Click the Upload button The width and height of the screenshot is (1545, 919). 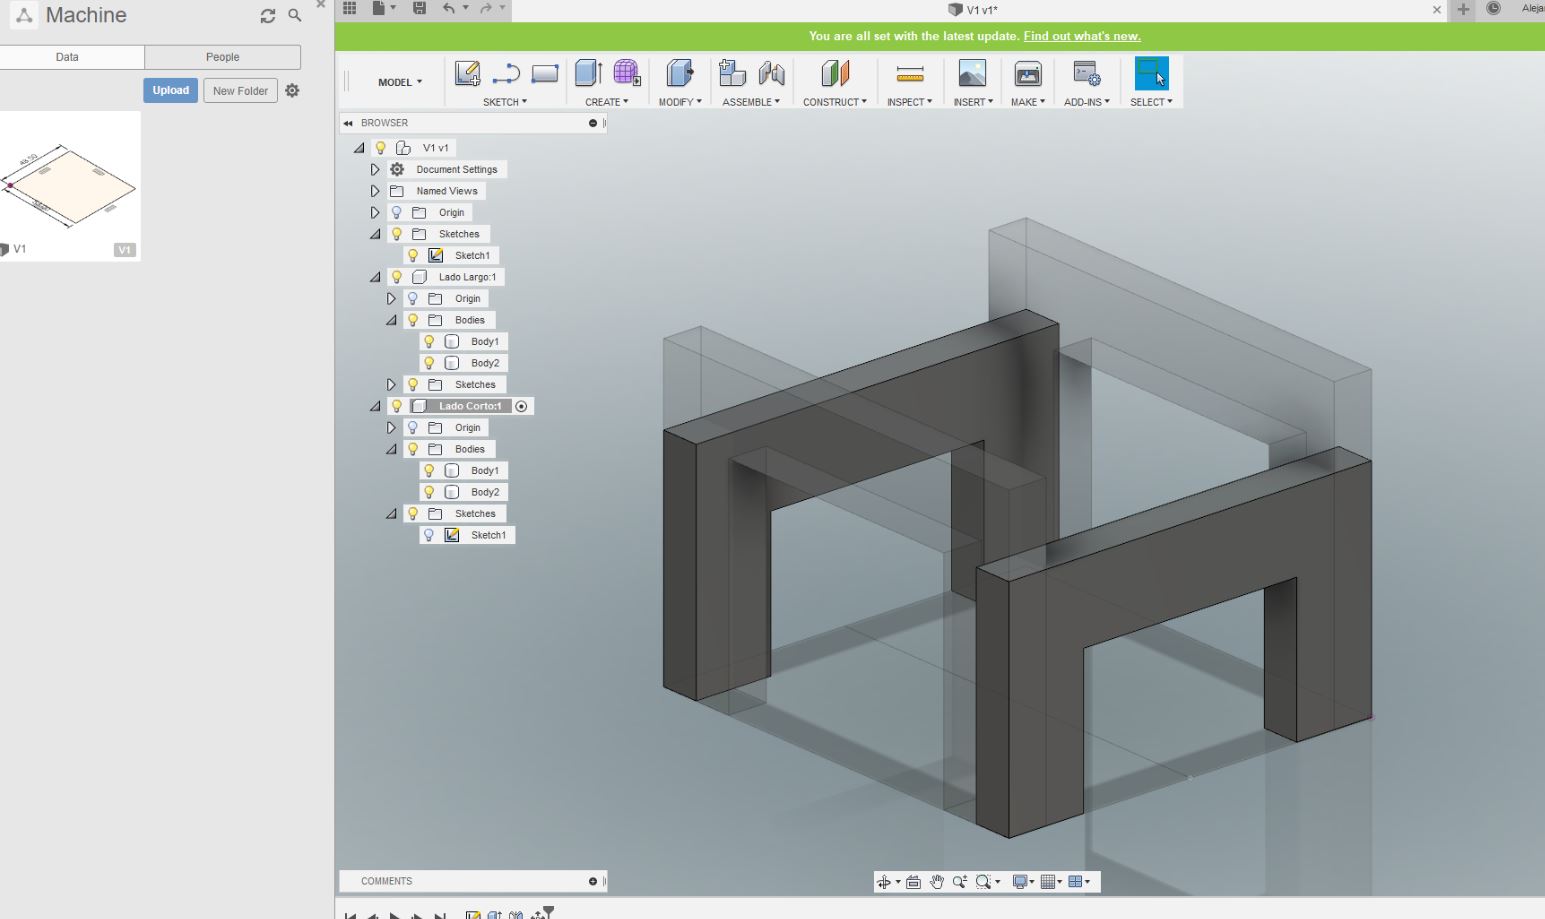(x=170, y=90)
